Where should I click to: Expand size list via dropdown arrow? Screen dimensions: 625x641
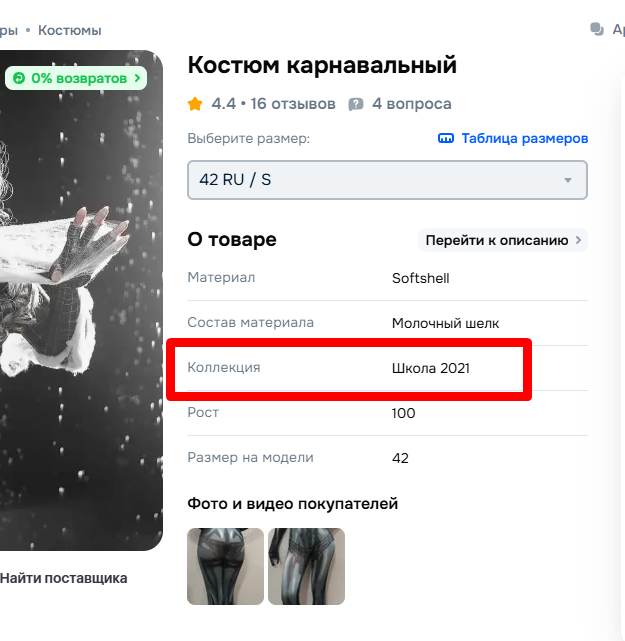[x=567, y=180]
